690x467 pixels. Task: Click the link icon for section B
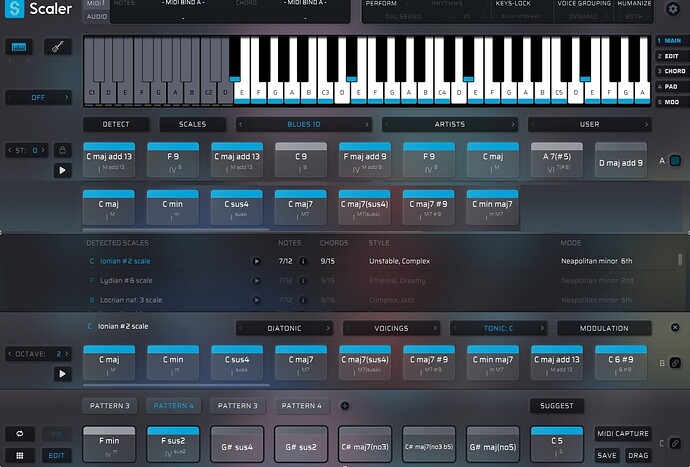tap(675, 363)
